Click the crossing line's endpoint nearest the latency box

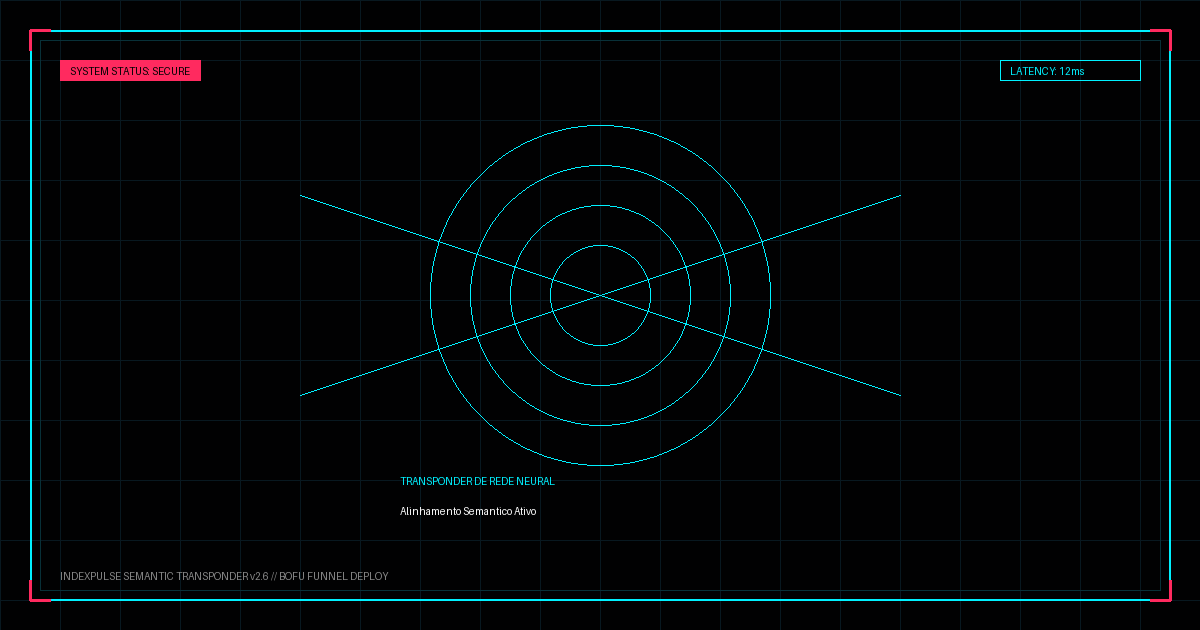(900, 195)
